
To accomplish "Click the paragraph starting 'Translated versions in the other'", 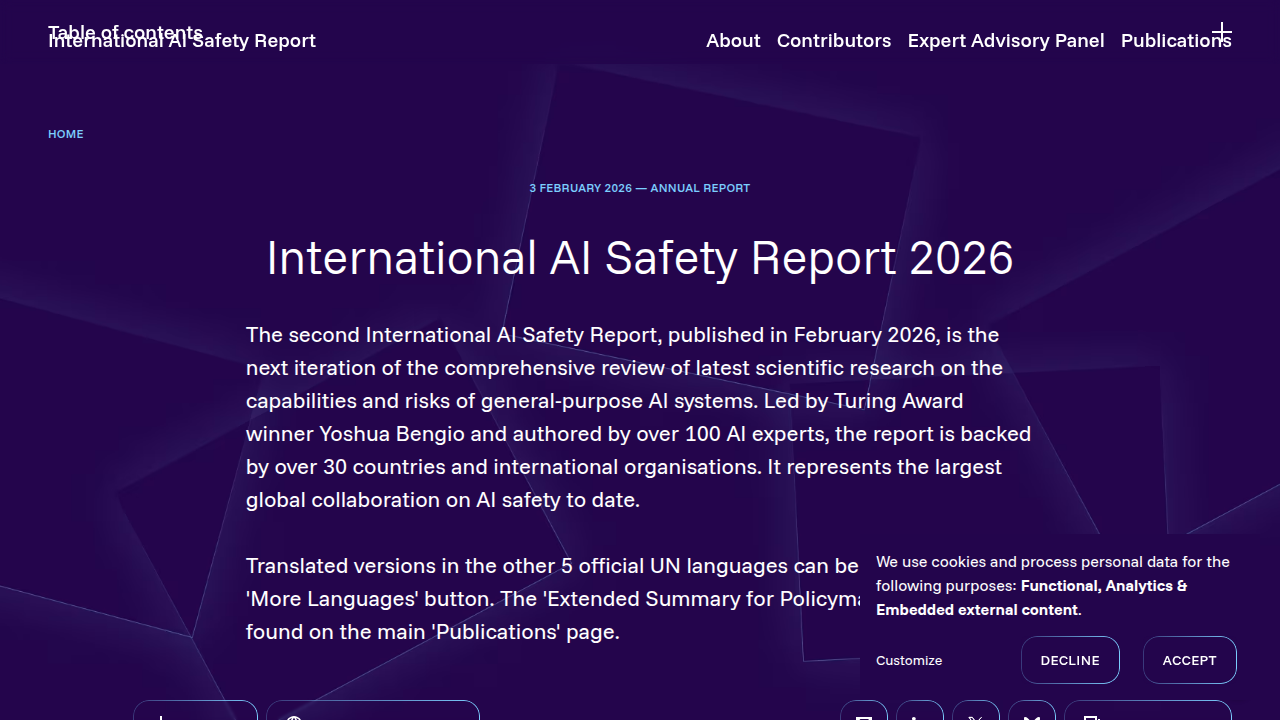I will tap(552, 599).
